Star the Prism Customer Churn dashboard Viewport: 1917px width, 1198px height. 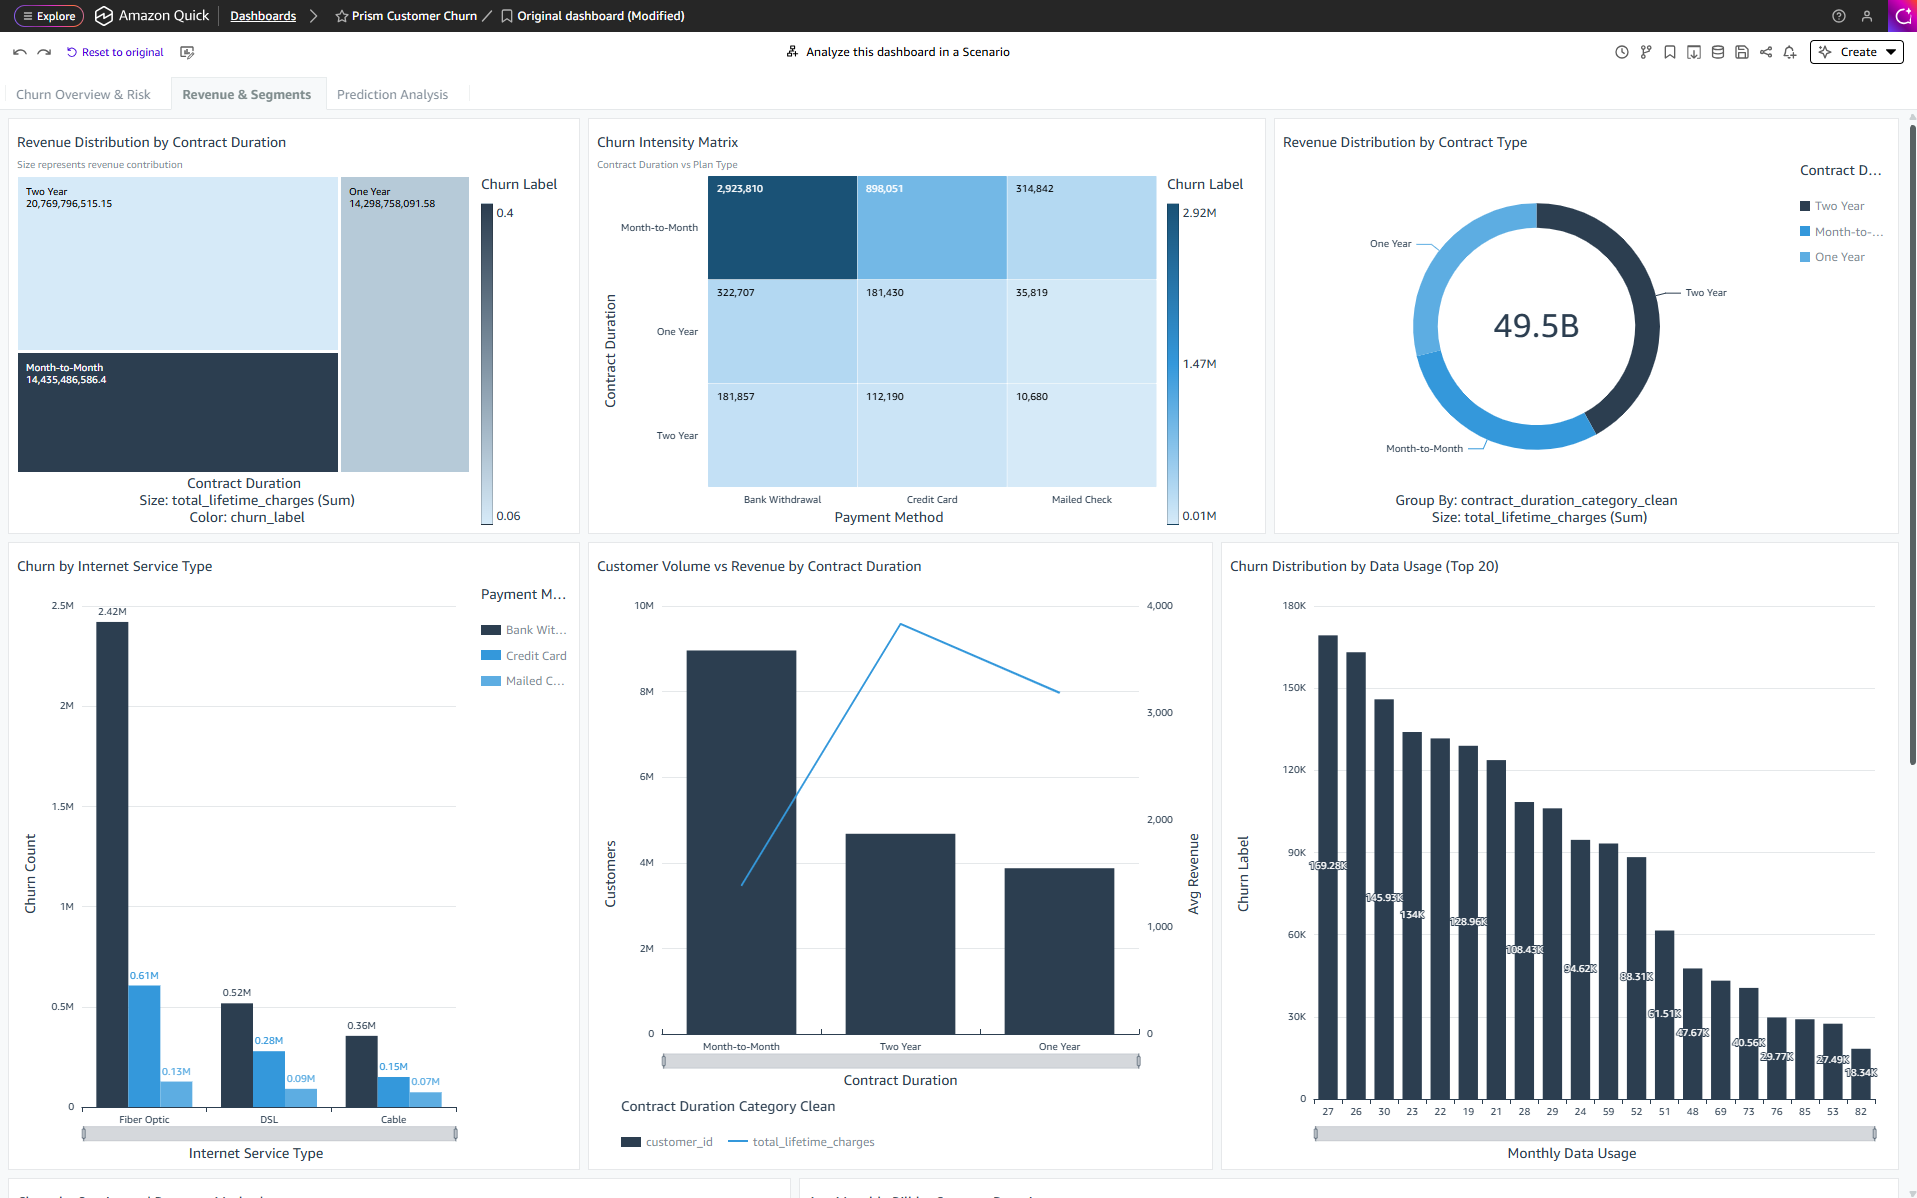click(342, 16)
